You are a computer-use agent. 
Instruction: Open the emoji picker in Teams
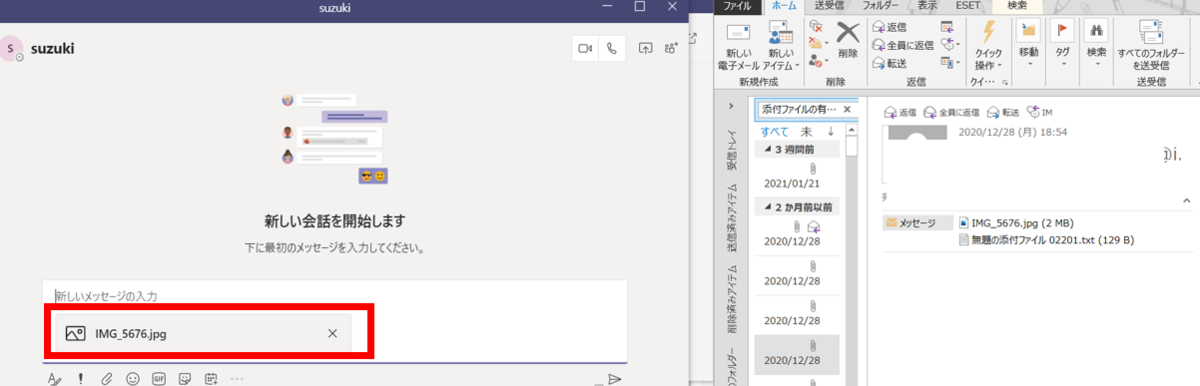(x=132, y=379)
